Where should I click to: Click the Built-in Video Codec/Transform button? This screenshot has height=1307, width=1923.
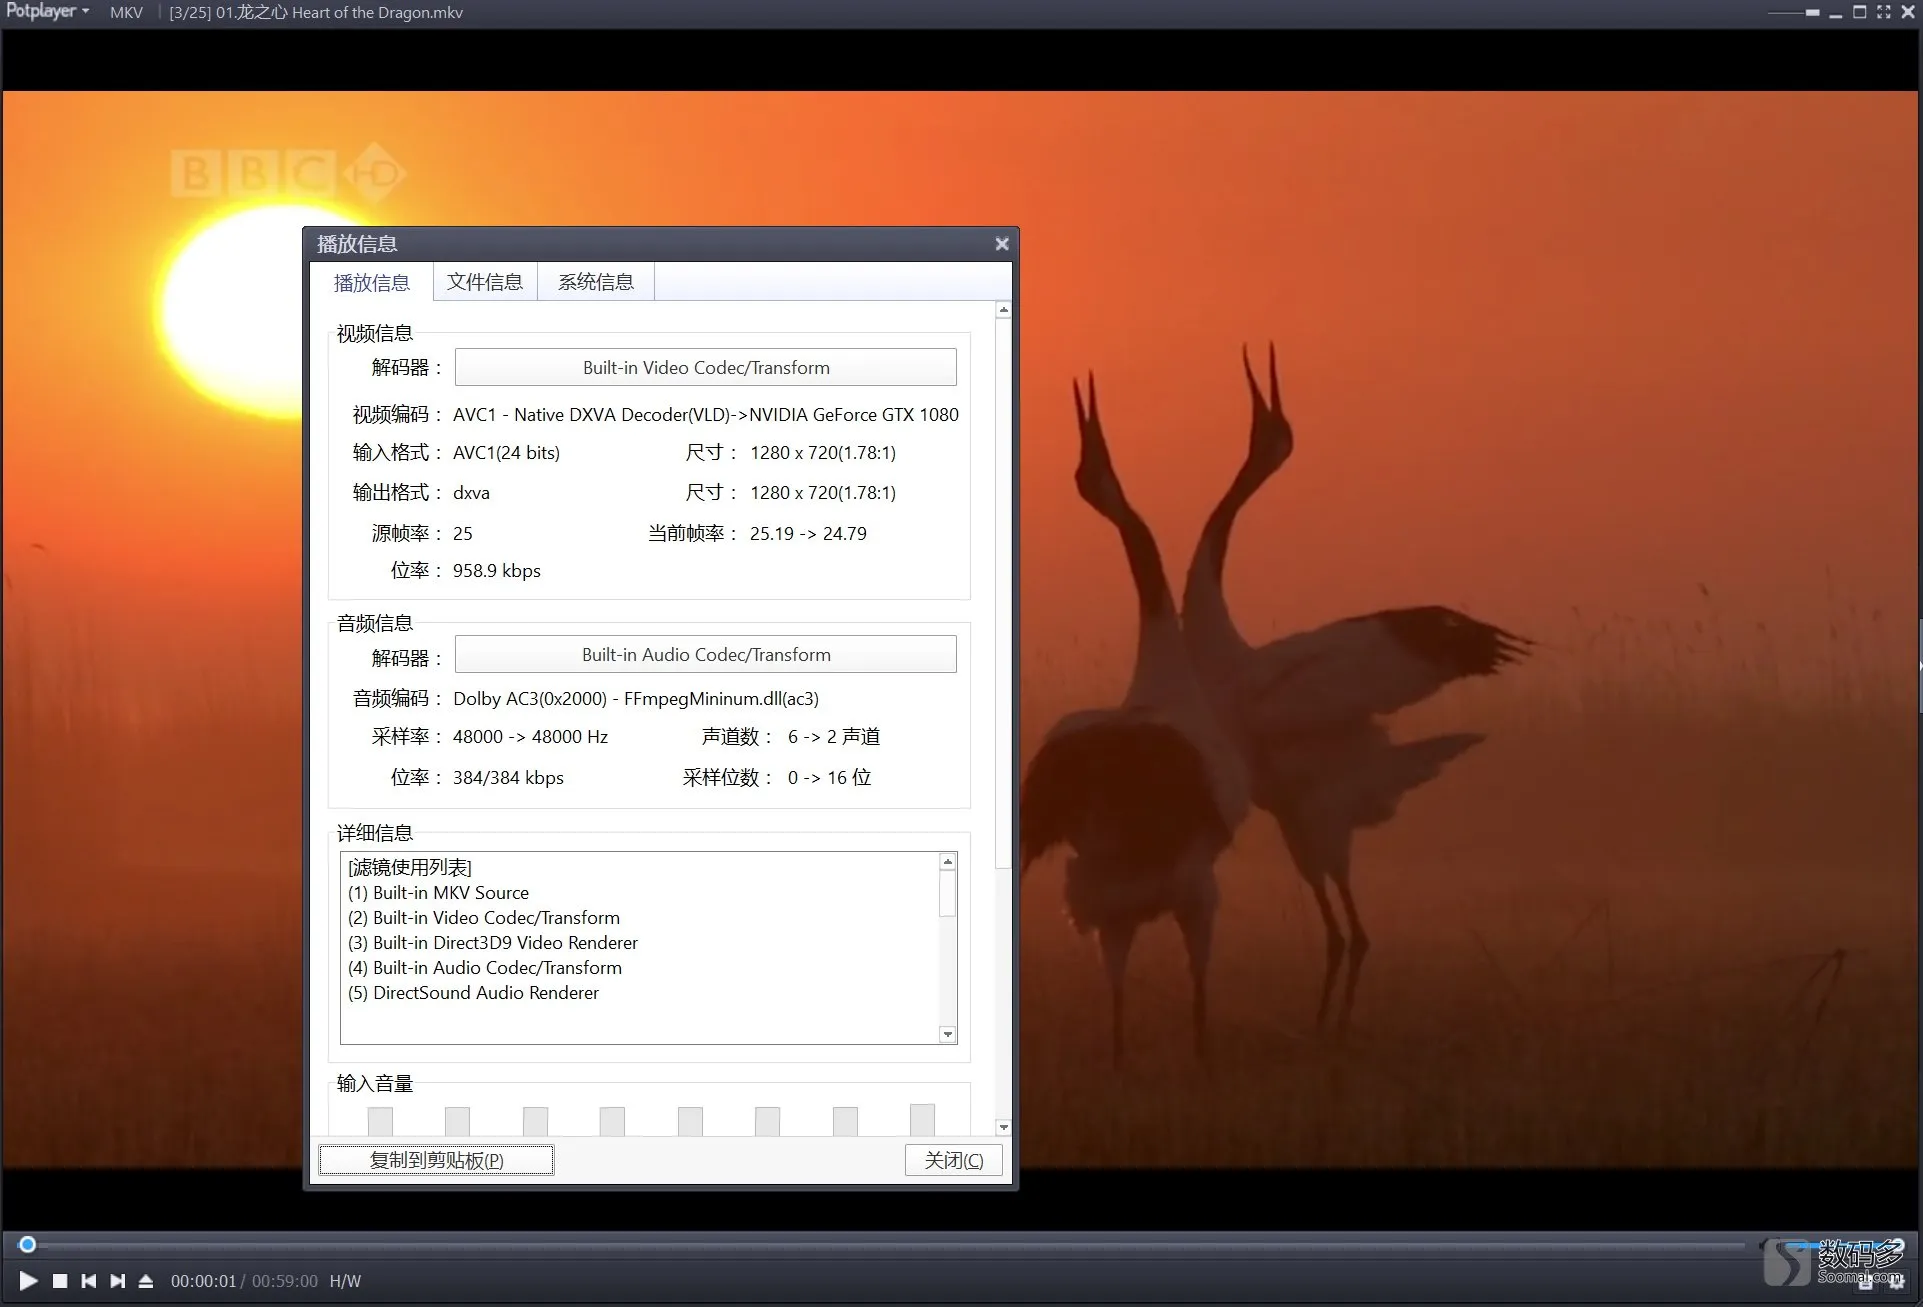click(x=706, y=367)
